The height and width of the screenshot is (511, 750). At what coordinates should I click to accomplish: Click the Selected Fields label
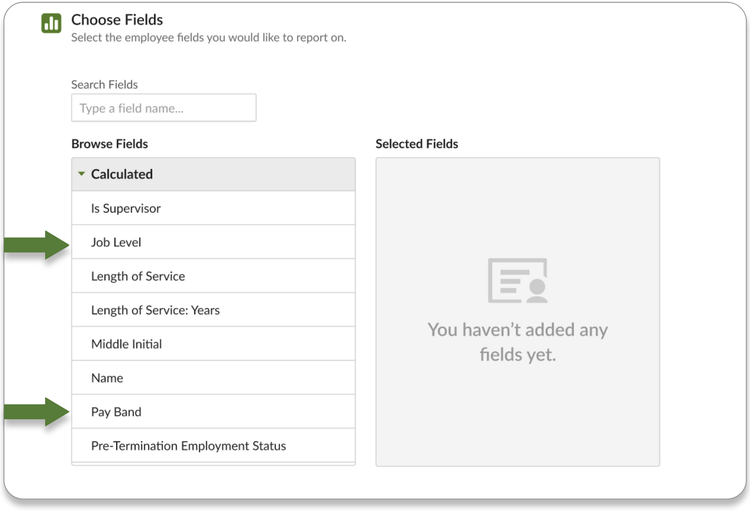pyautogui.click(x=417, y=144)
